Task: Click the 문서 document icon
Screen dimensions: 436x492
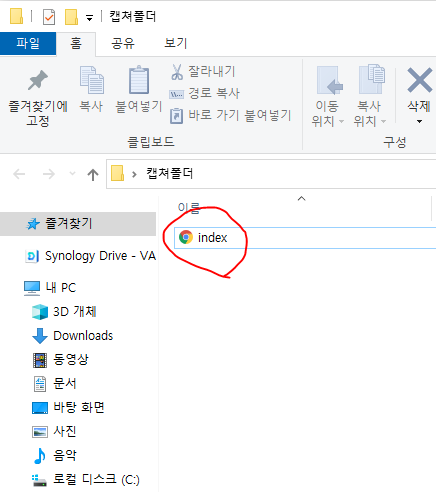Action: [x=40, y=384]
